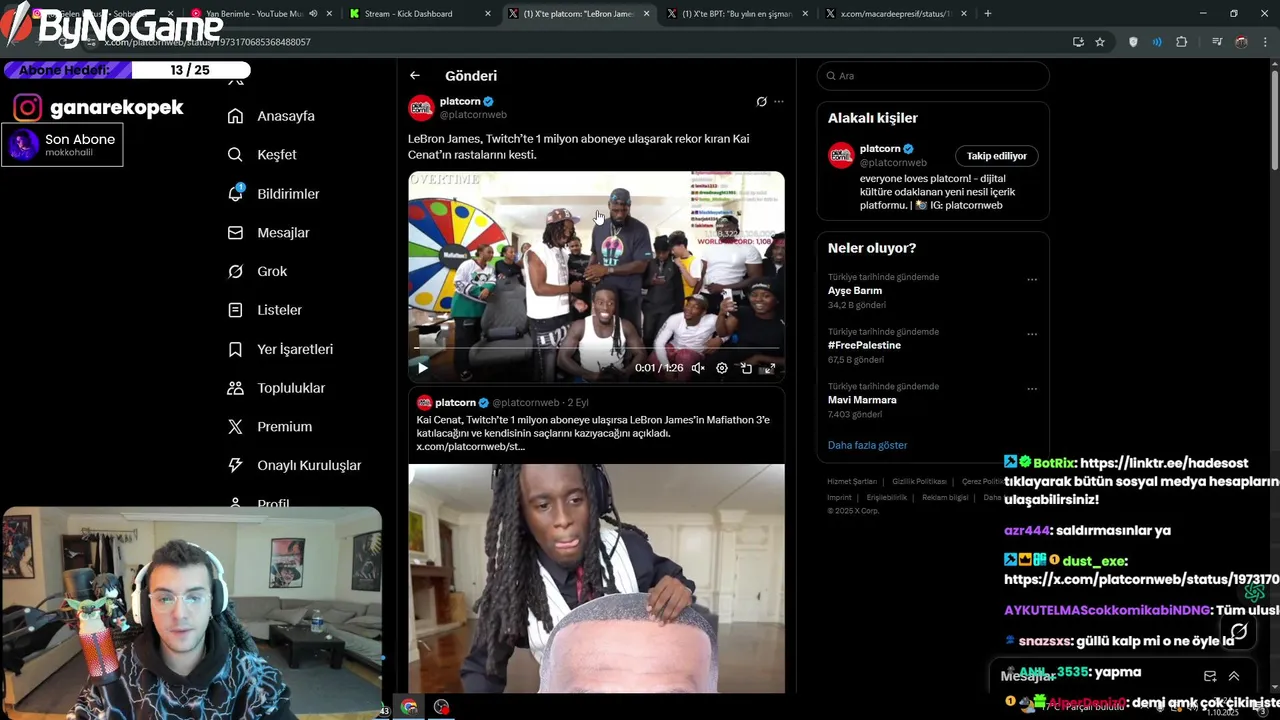This screenshot has height=720, width=1280.
Task: Click Ara search field
Action: pyautogui.click(x=933, y=76)
